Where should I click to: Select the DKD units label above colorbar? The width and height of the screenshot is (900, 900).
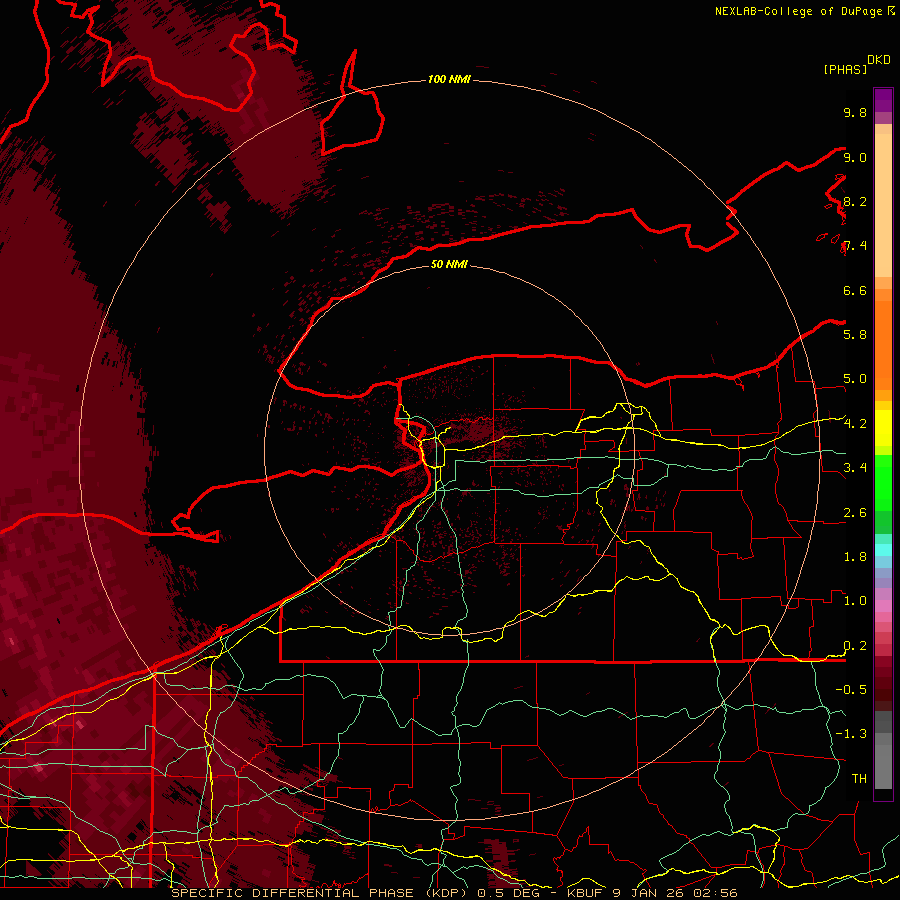879,60
